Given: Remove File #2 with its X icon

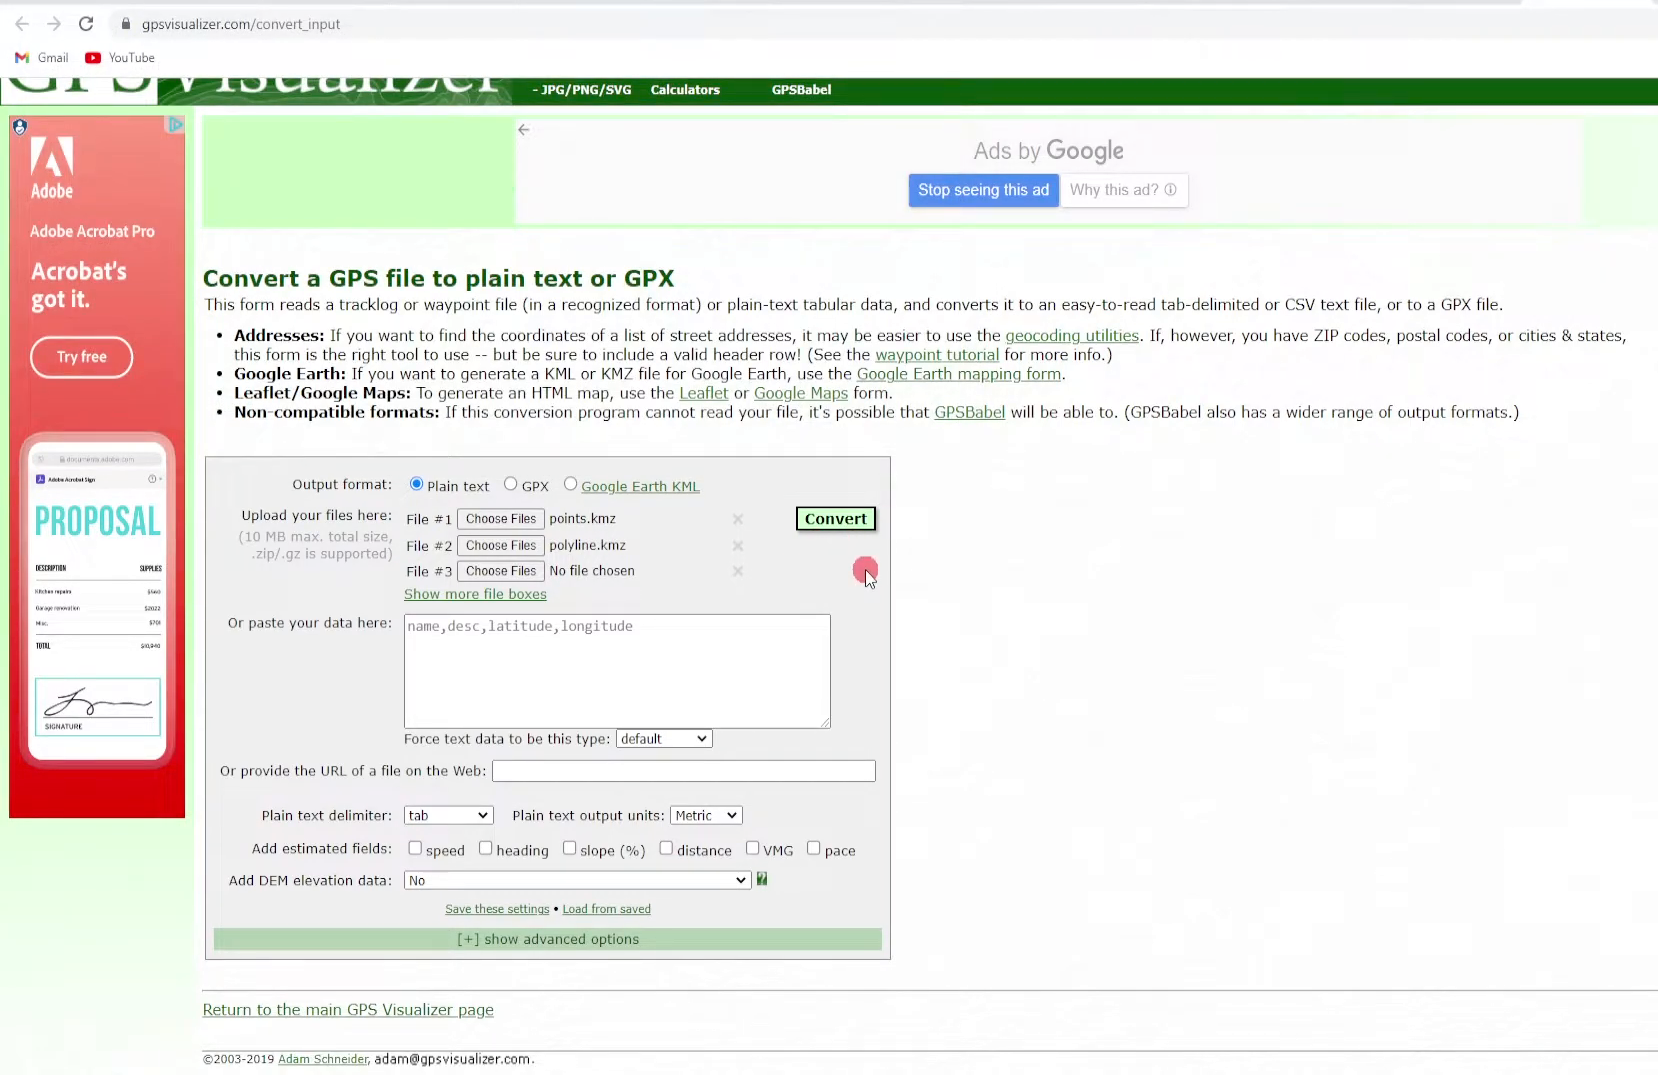Looking at the screenshot, I should (x=738, y=546).
